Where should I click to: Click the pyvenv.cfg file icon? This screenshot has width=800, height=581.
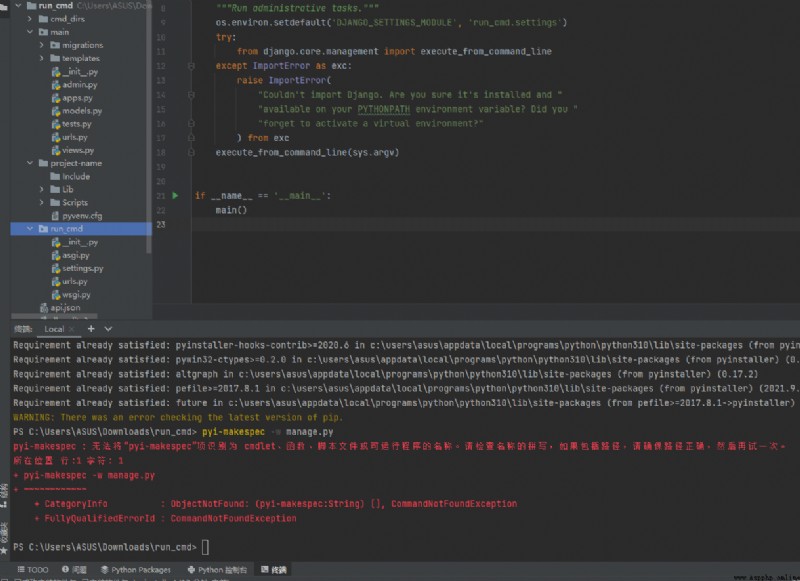pos(56,216)
